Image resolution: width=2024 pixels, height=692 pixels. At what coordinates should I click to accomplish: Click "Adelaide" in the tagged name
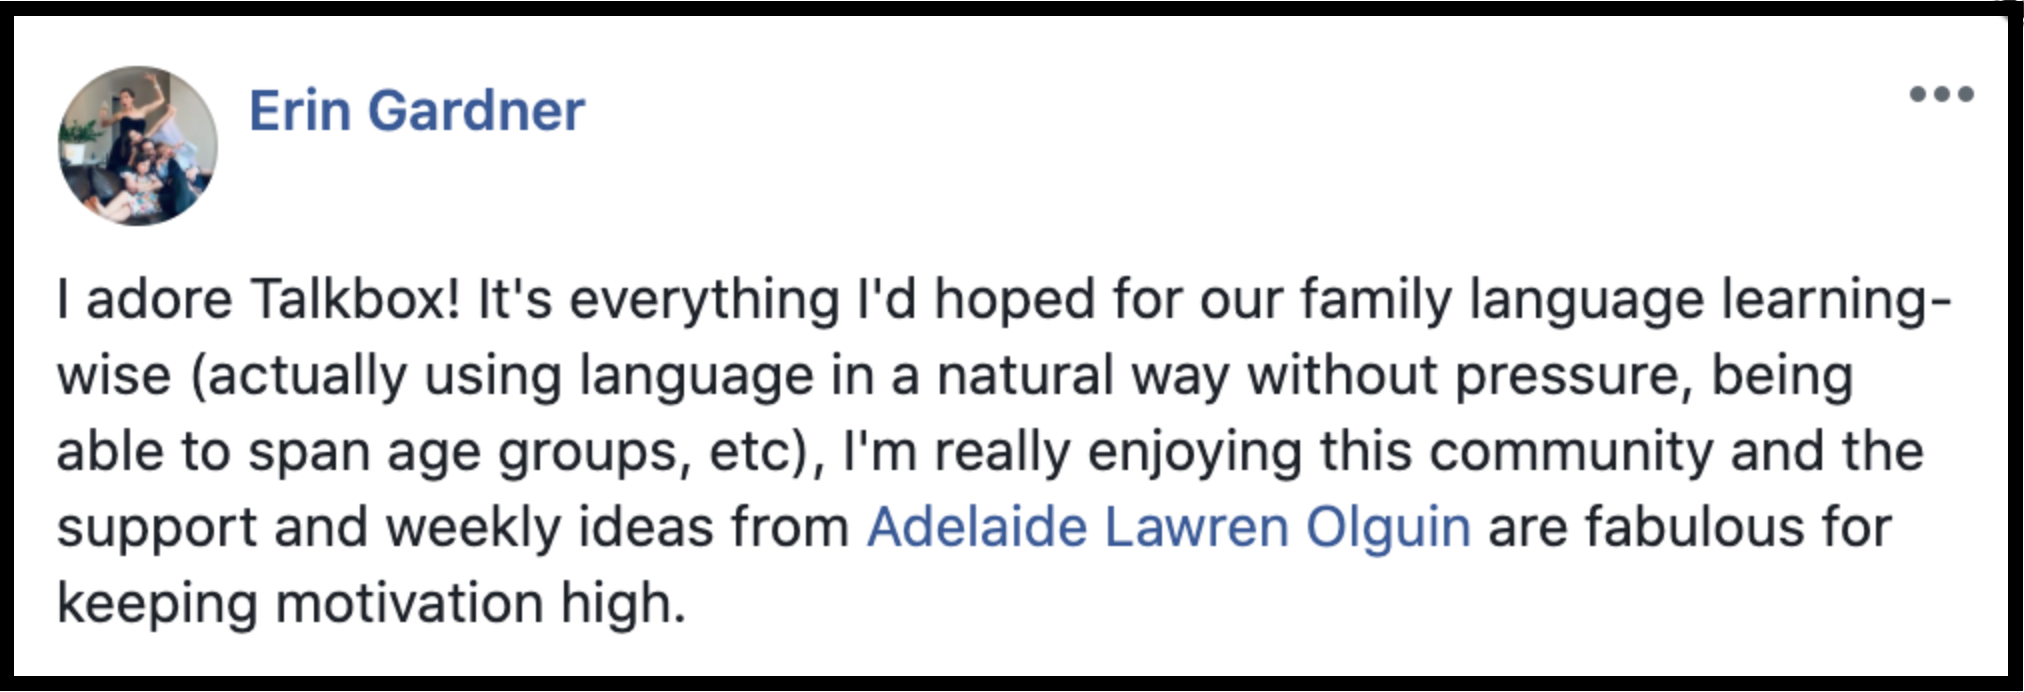tap(976, 527)
